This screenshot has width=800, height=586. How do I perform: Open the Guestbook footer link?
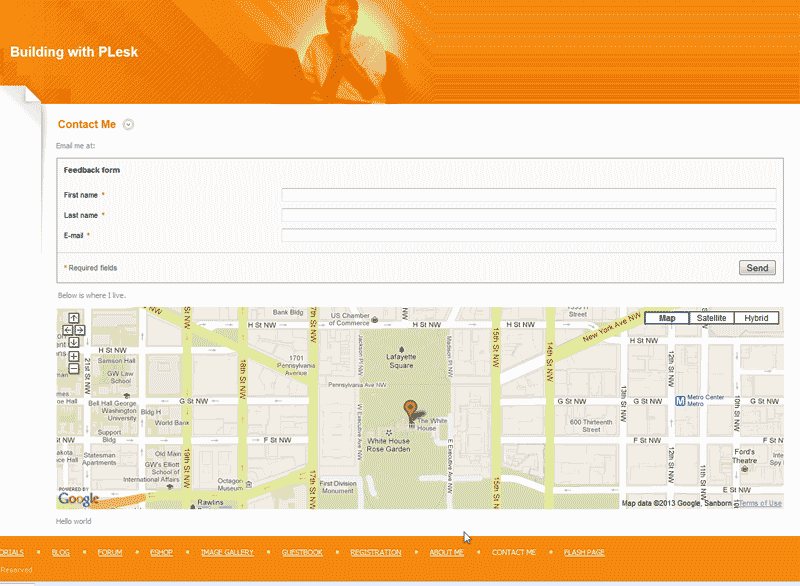click(x=302, y=552)
